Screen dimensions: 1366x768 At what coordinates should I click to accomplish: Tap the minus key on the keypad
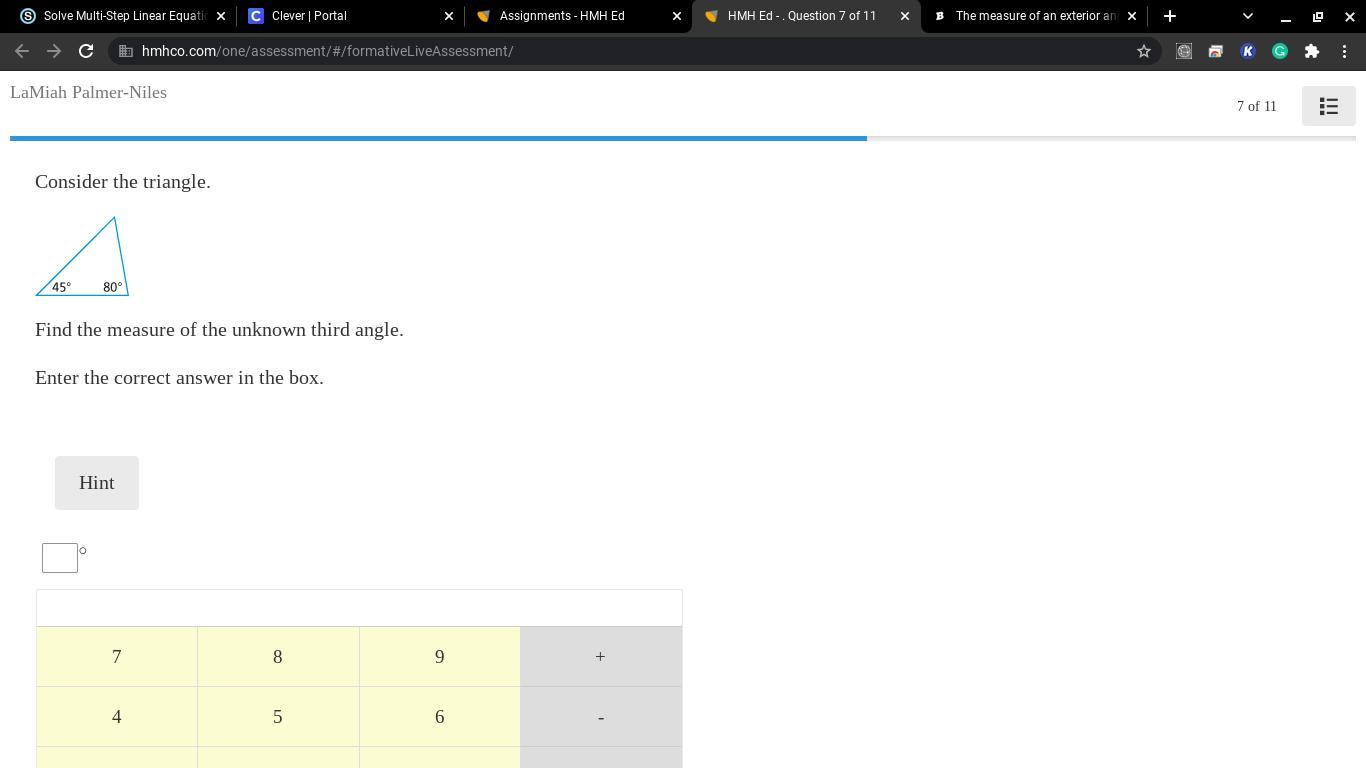pyautogui.click(x=601, y=717)
